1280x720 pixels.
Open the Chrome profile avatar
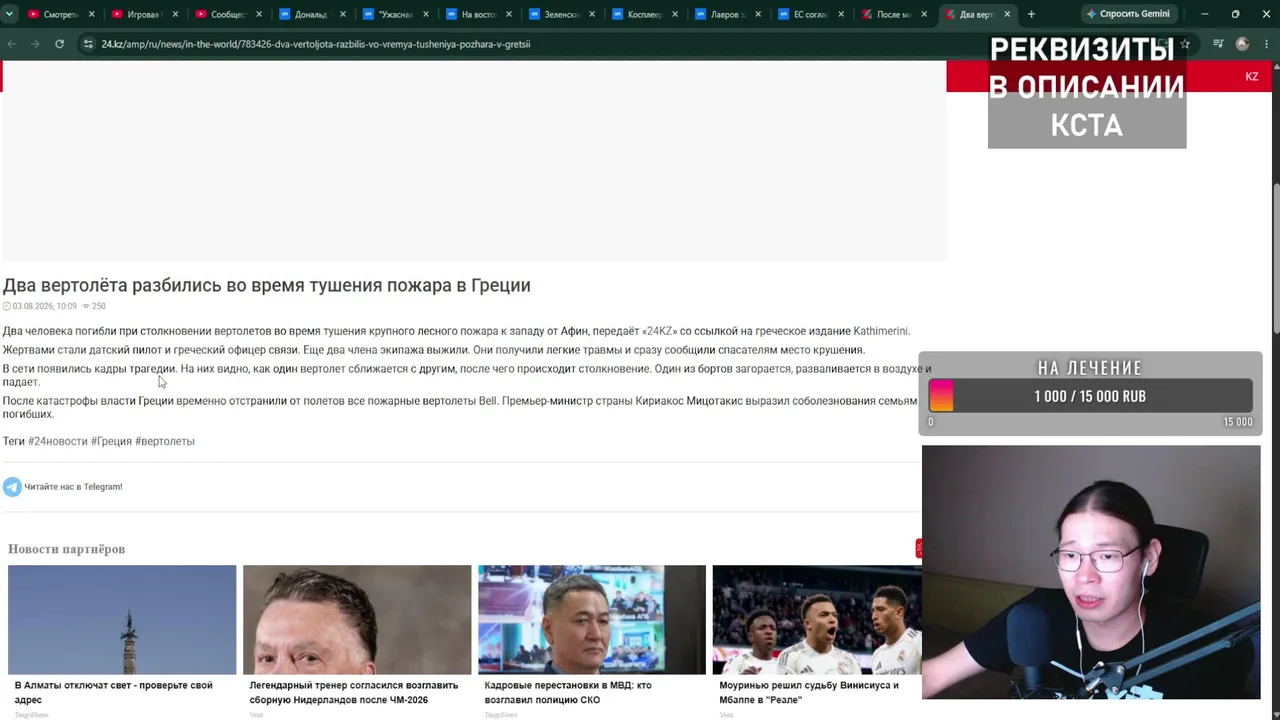pyautogui.click(x=1242, y=44)
